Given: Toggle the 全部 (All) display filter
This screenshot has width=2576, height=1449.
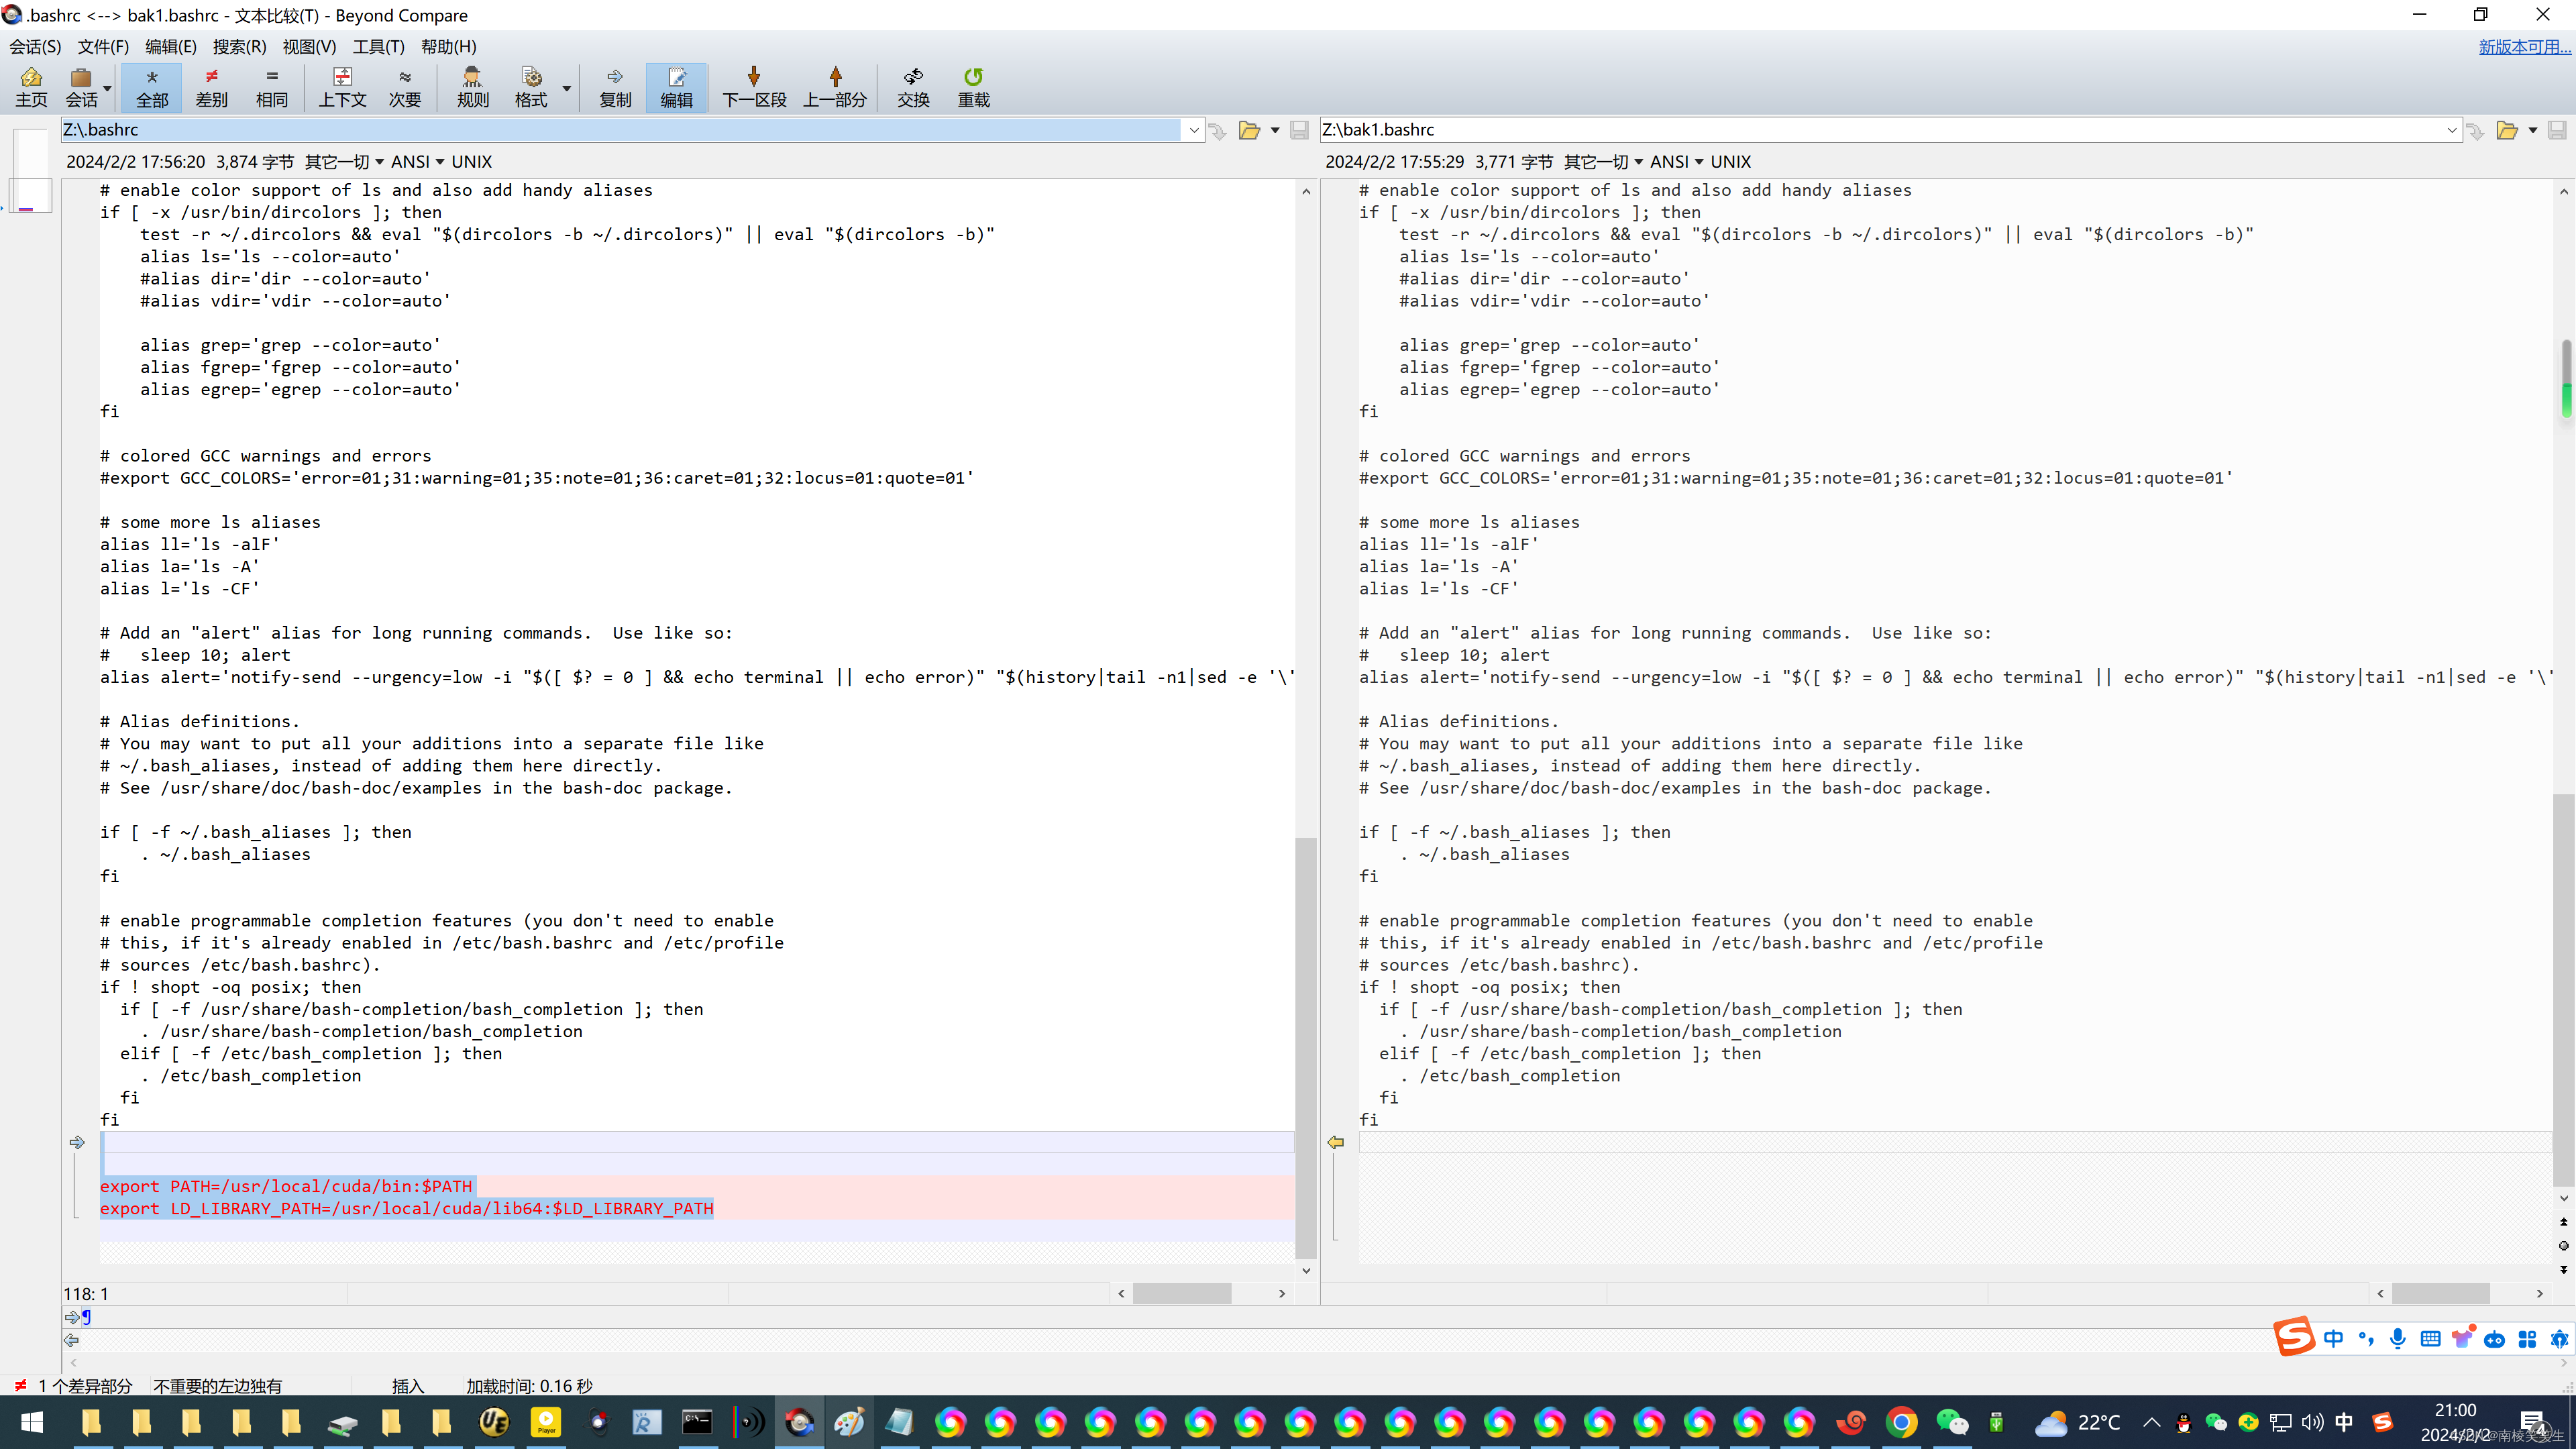Looking at the screenshot, I should (x=152, y=87).
